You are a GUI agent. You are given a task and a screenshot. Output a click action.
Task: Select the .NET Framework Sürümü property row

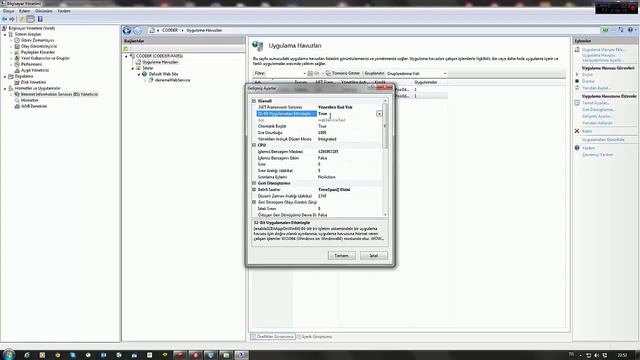tap(318, 107)
